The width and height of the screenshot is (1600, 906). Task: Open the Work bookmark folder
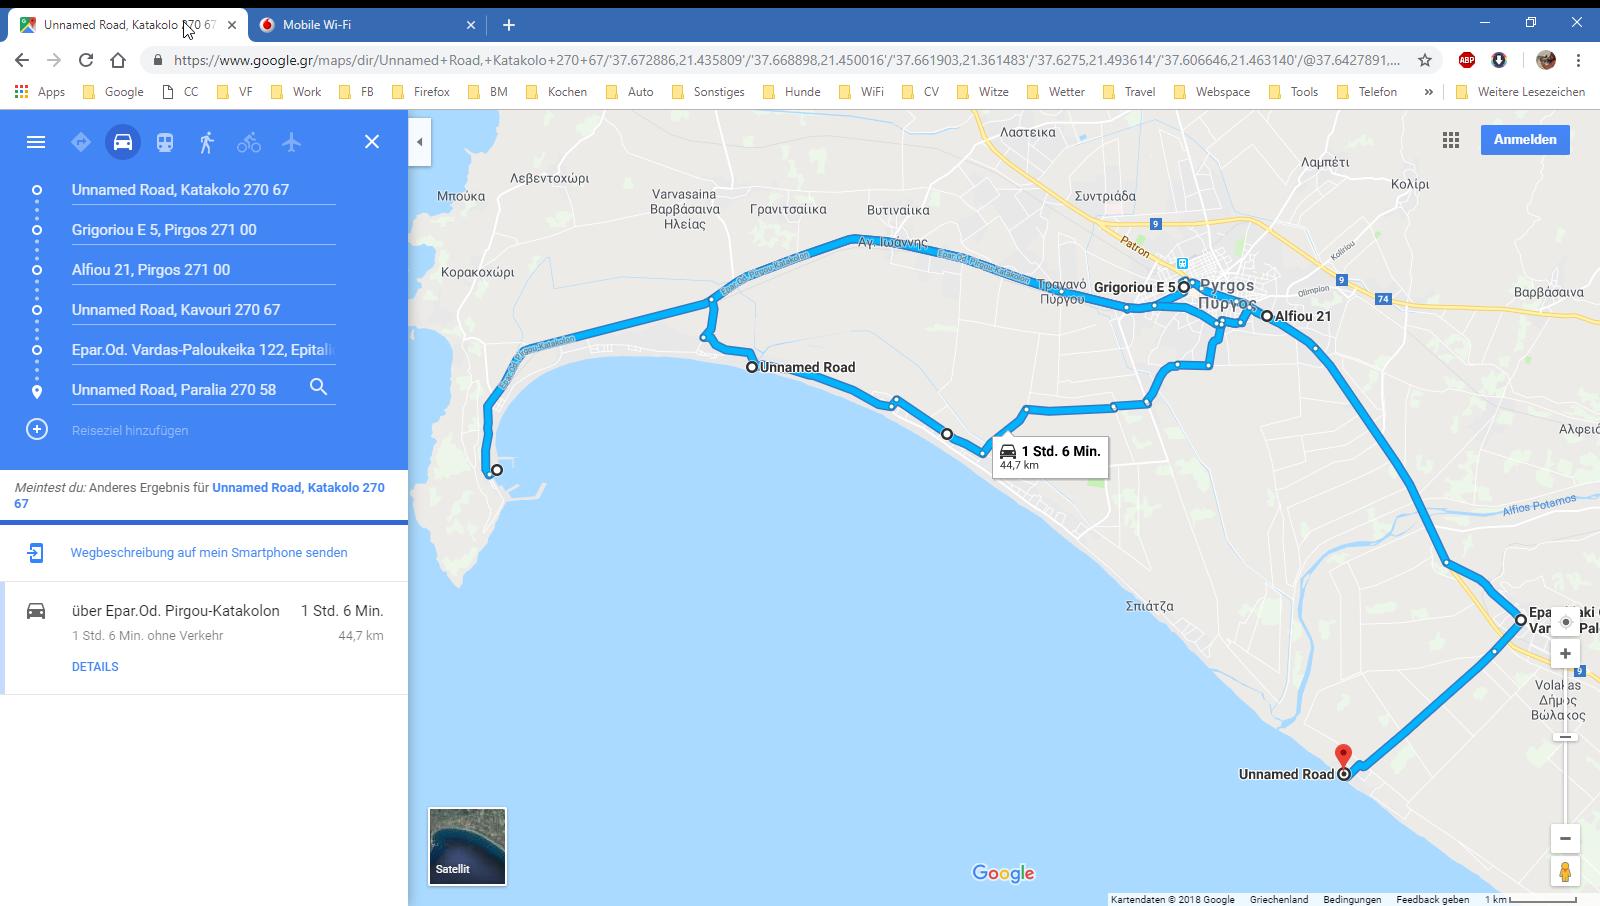(x=297, y=91)
